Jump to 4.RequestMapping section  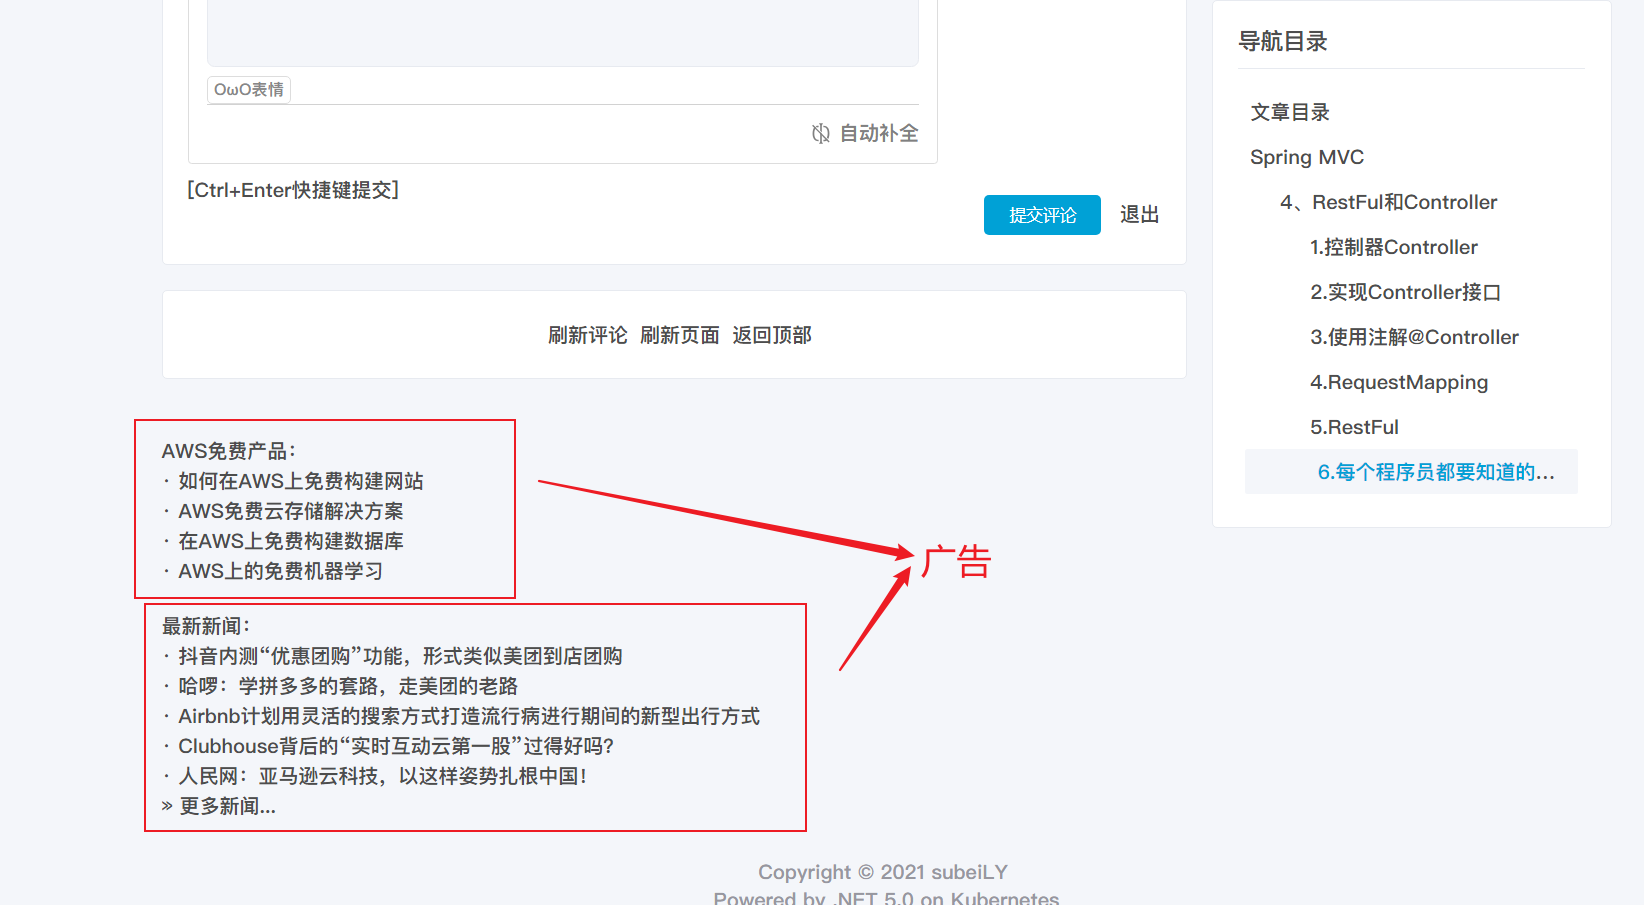(1399, 382)
